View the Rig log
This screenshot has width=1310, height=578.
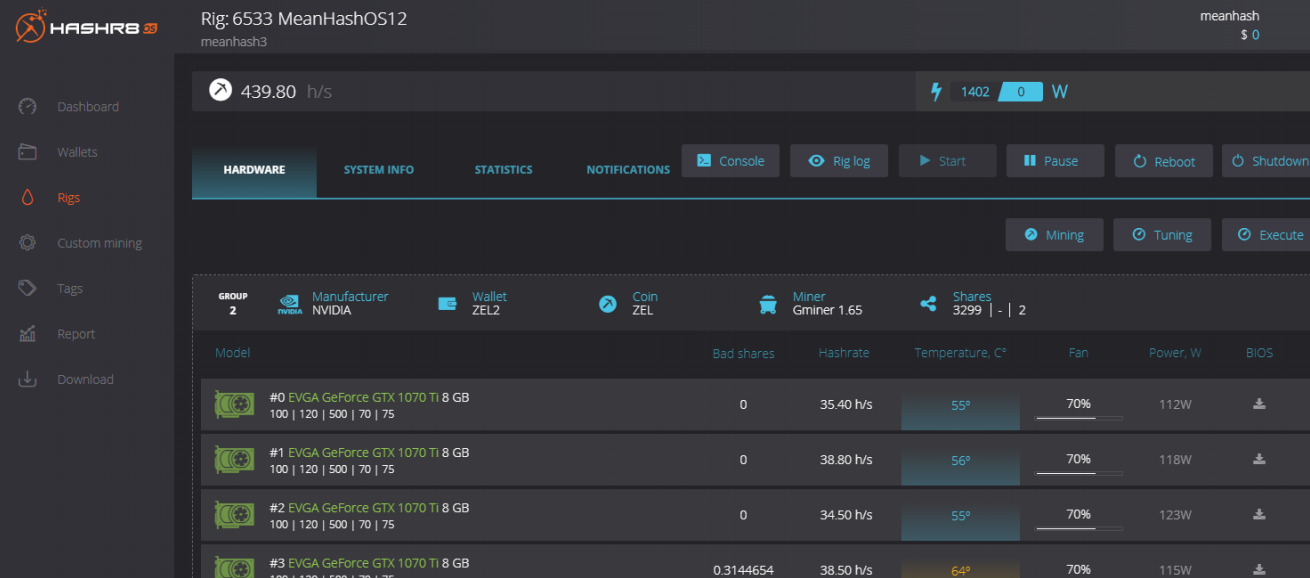tap(839, 161)
